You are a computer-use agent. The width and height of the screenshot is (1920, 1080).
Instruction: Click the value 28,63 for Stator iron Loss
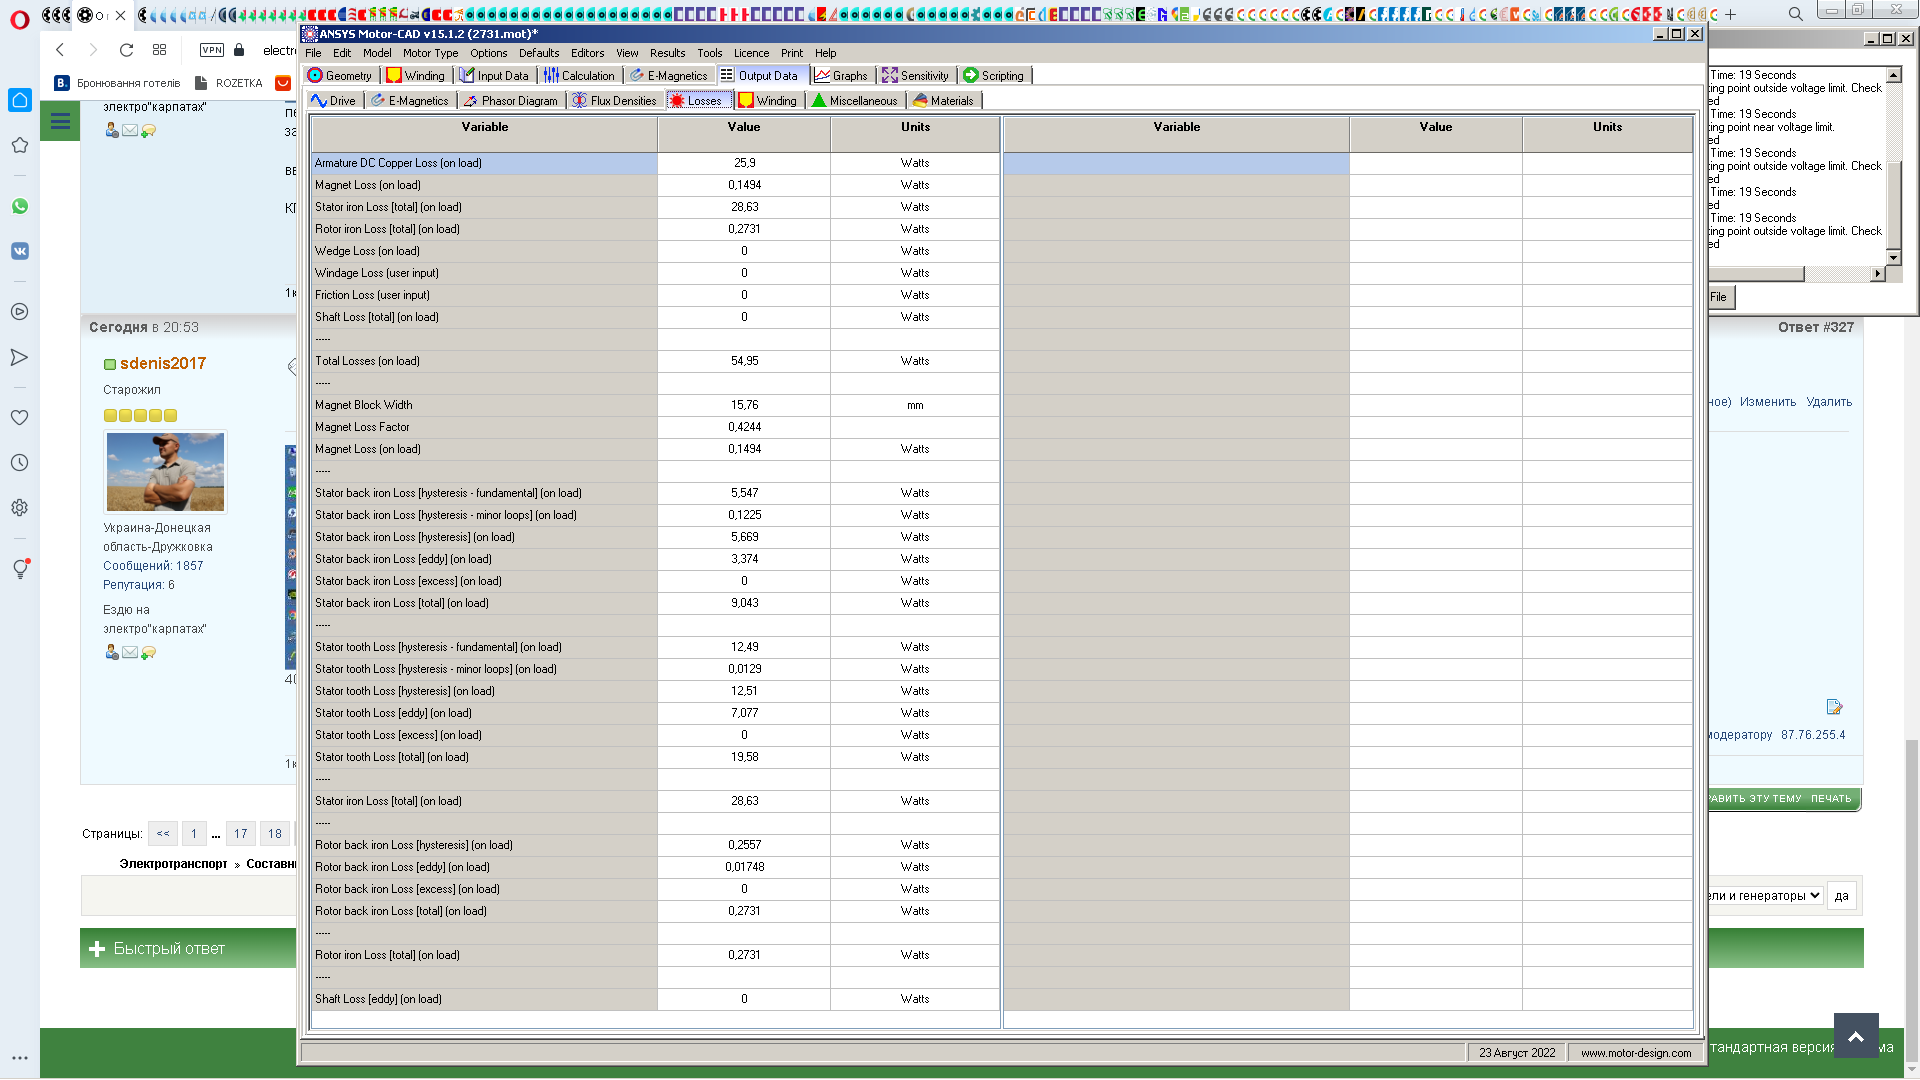pyautogui.click(x=744, y=207)
